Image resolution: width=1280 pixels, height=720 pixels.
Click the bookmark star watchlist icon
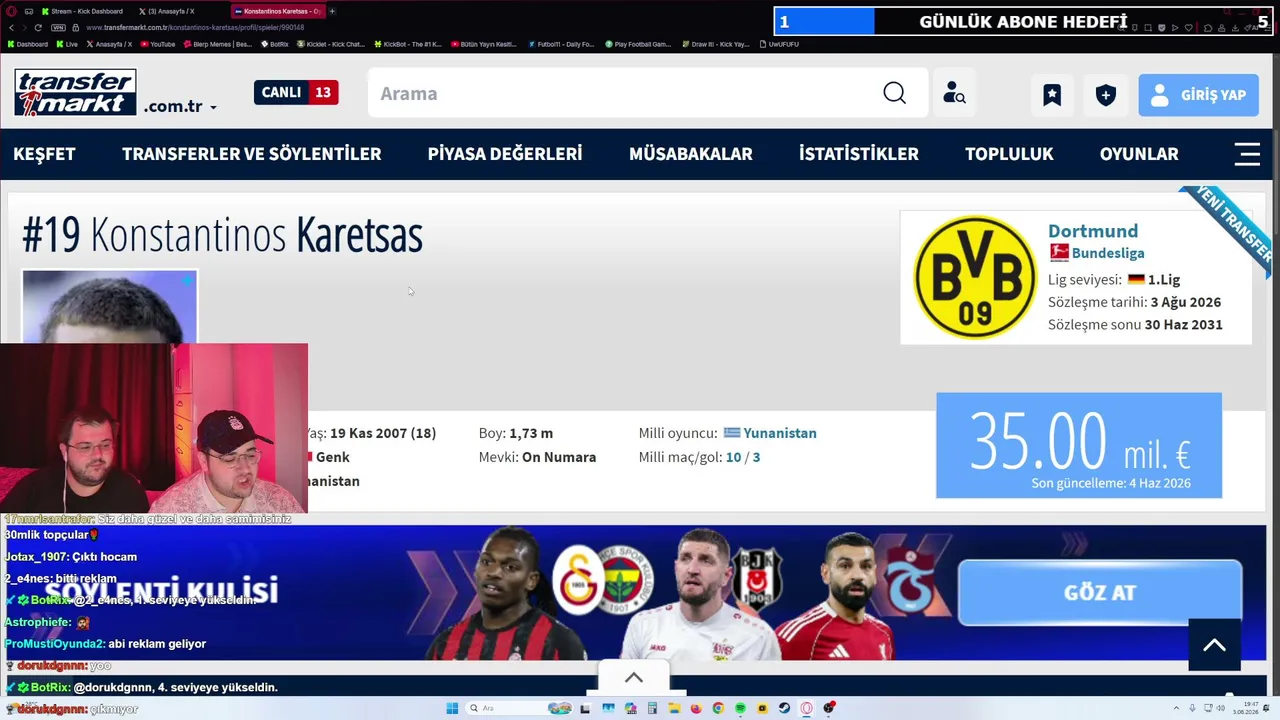point(1052,95)
